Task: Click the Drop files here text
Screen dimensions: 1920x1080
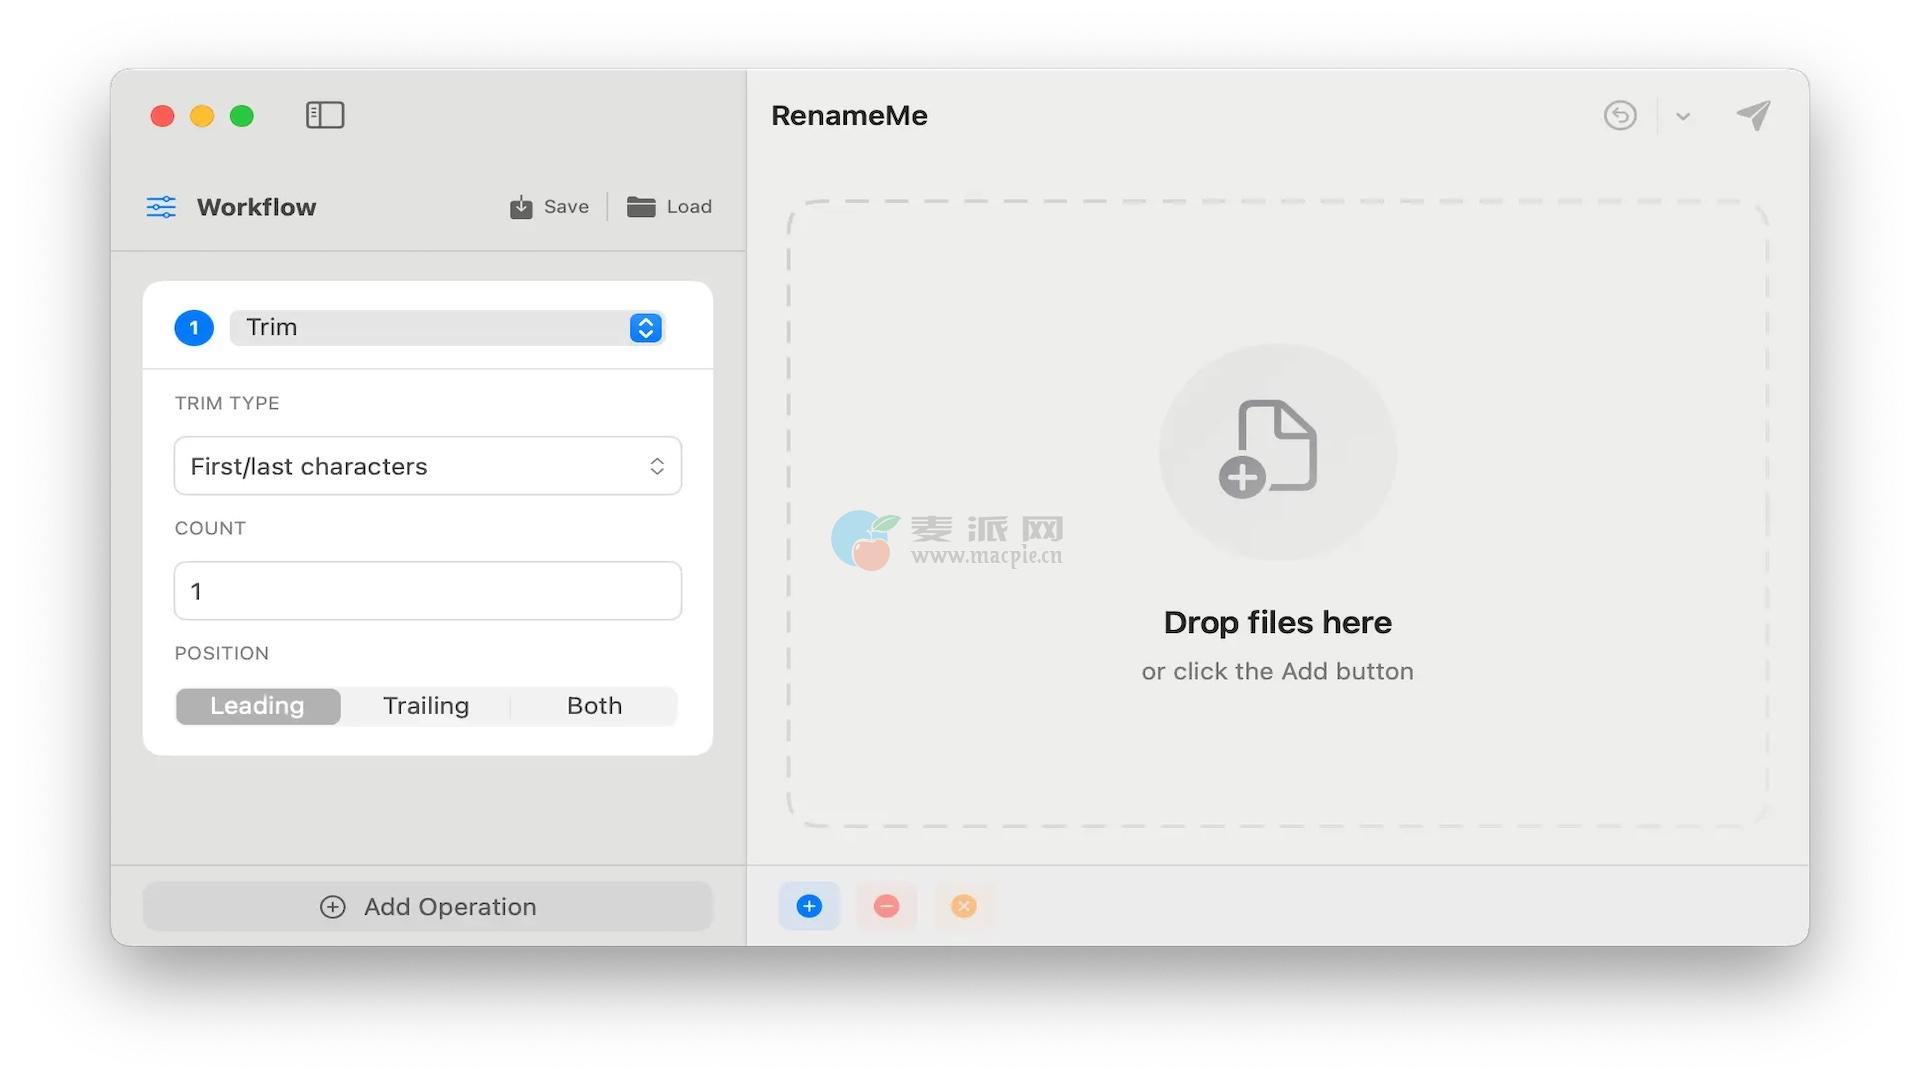Action: tap(1277, 622)
